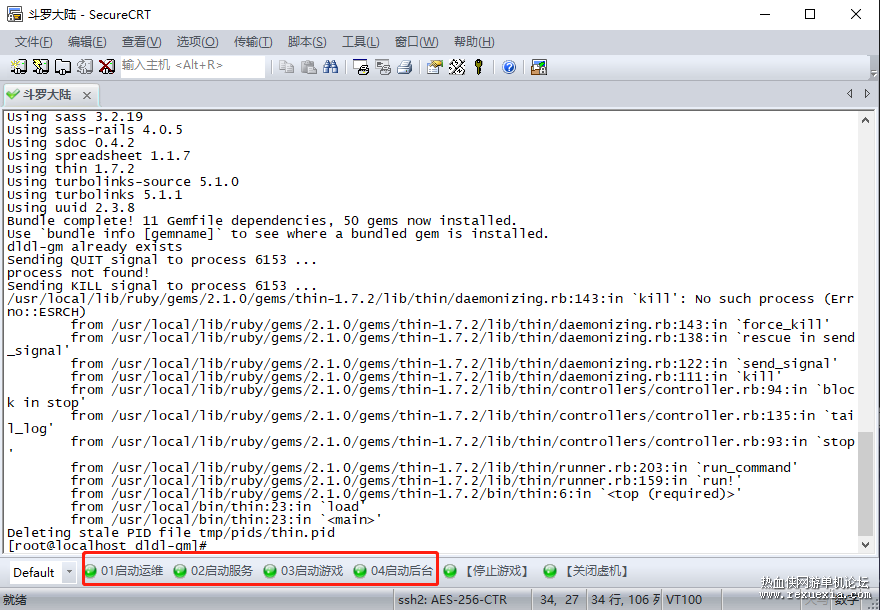Click the terminal scrollbar down arrow

pos(865,544)
